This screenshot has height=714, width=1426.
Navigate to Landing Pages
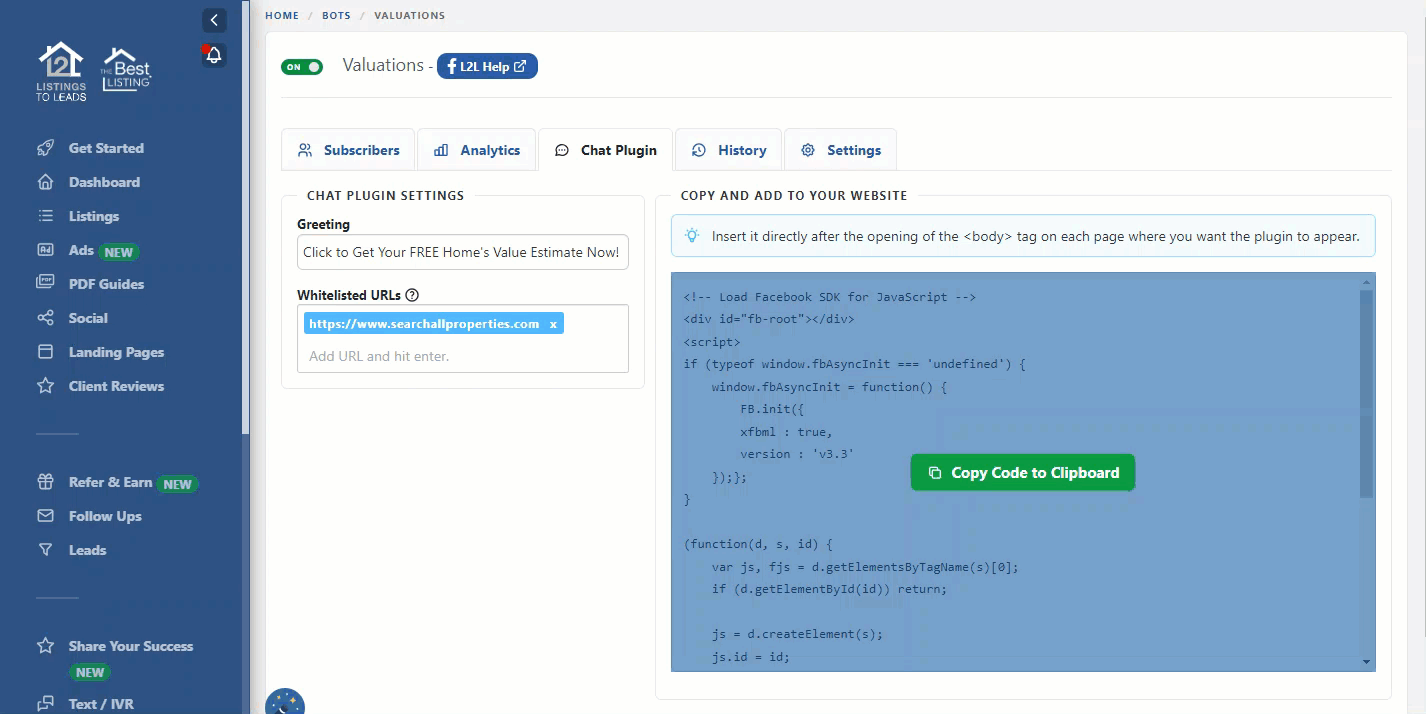coord(114,352)
